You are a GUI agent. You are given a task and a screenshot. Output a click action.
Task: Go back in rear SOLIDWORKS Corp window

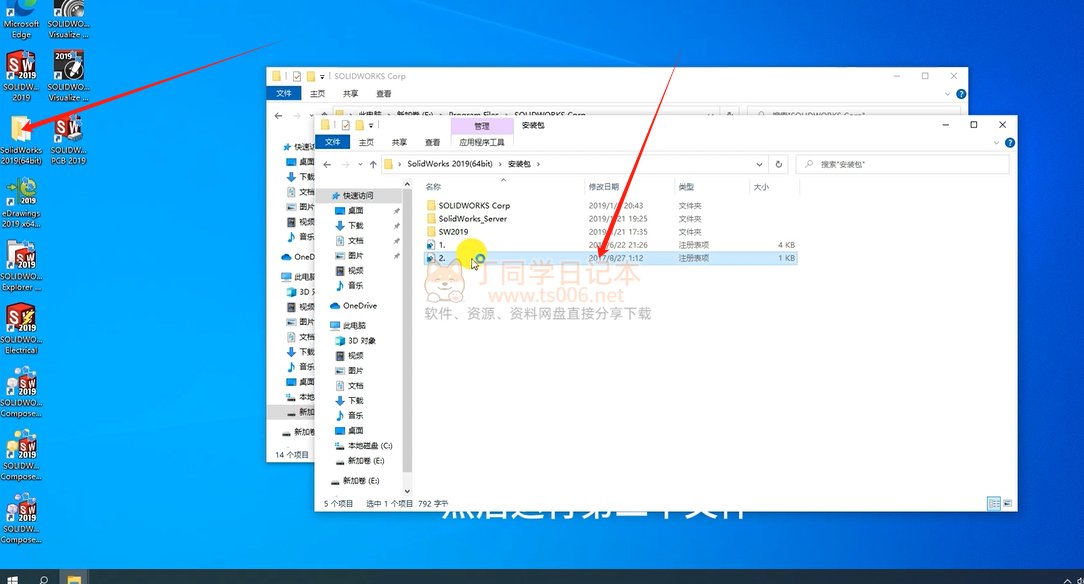click(278, 115)
